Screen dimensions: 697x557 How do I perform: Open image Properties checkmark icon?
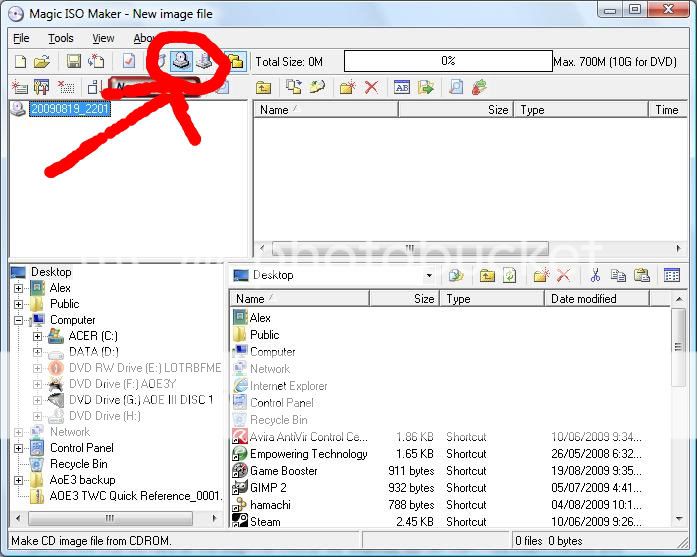129,61
